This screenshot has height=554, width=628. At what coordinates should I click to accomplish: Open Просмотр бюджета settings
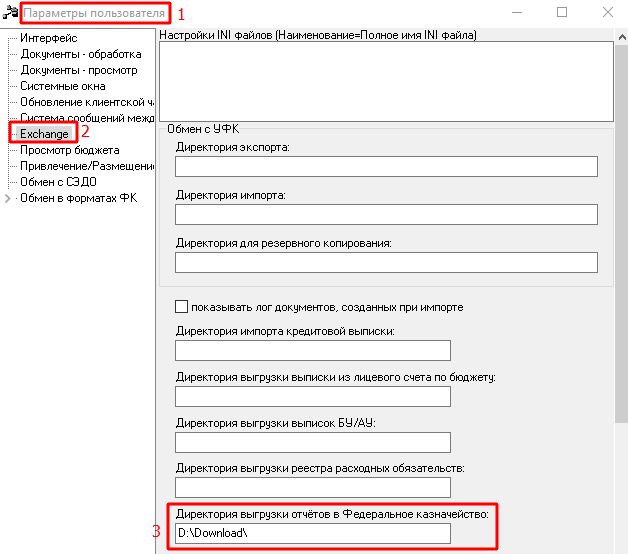point(70,150)
